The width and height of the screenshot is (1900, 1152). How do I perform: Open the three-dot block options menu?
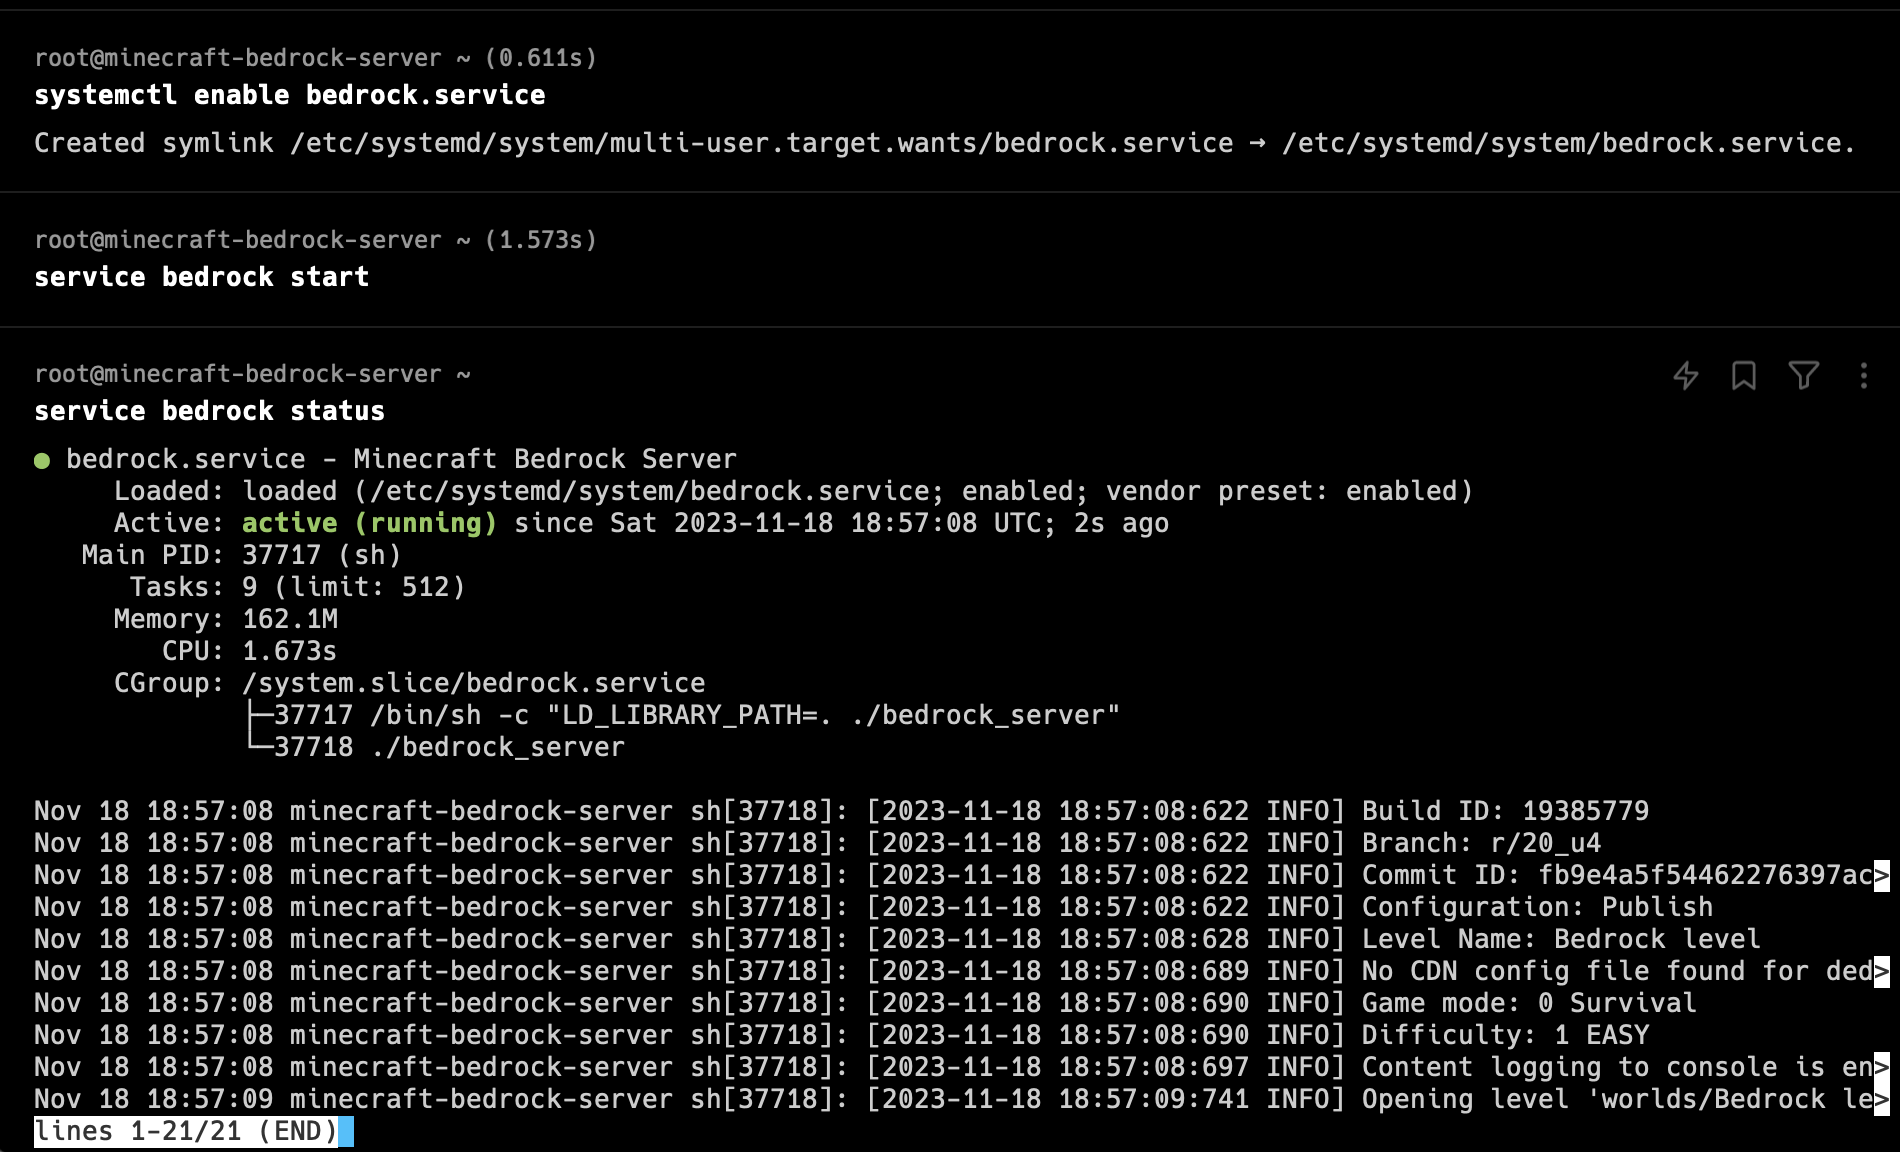(x=1863, y=375)
